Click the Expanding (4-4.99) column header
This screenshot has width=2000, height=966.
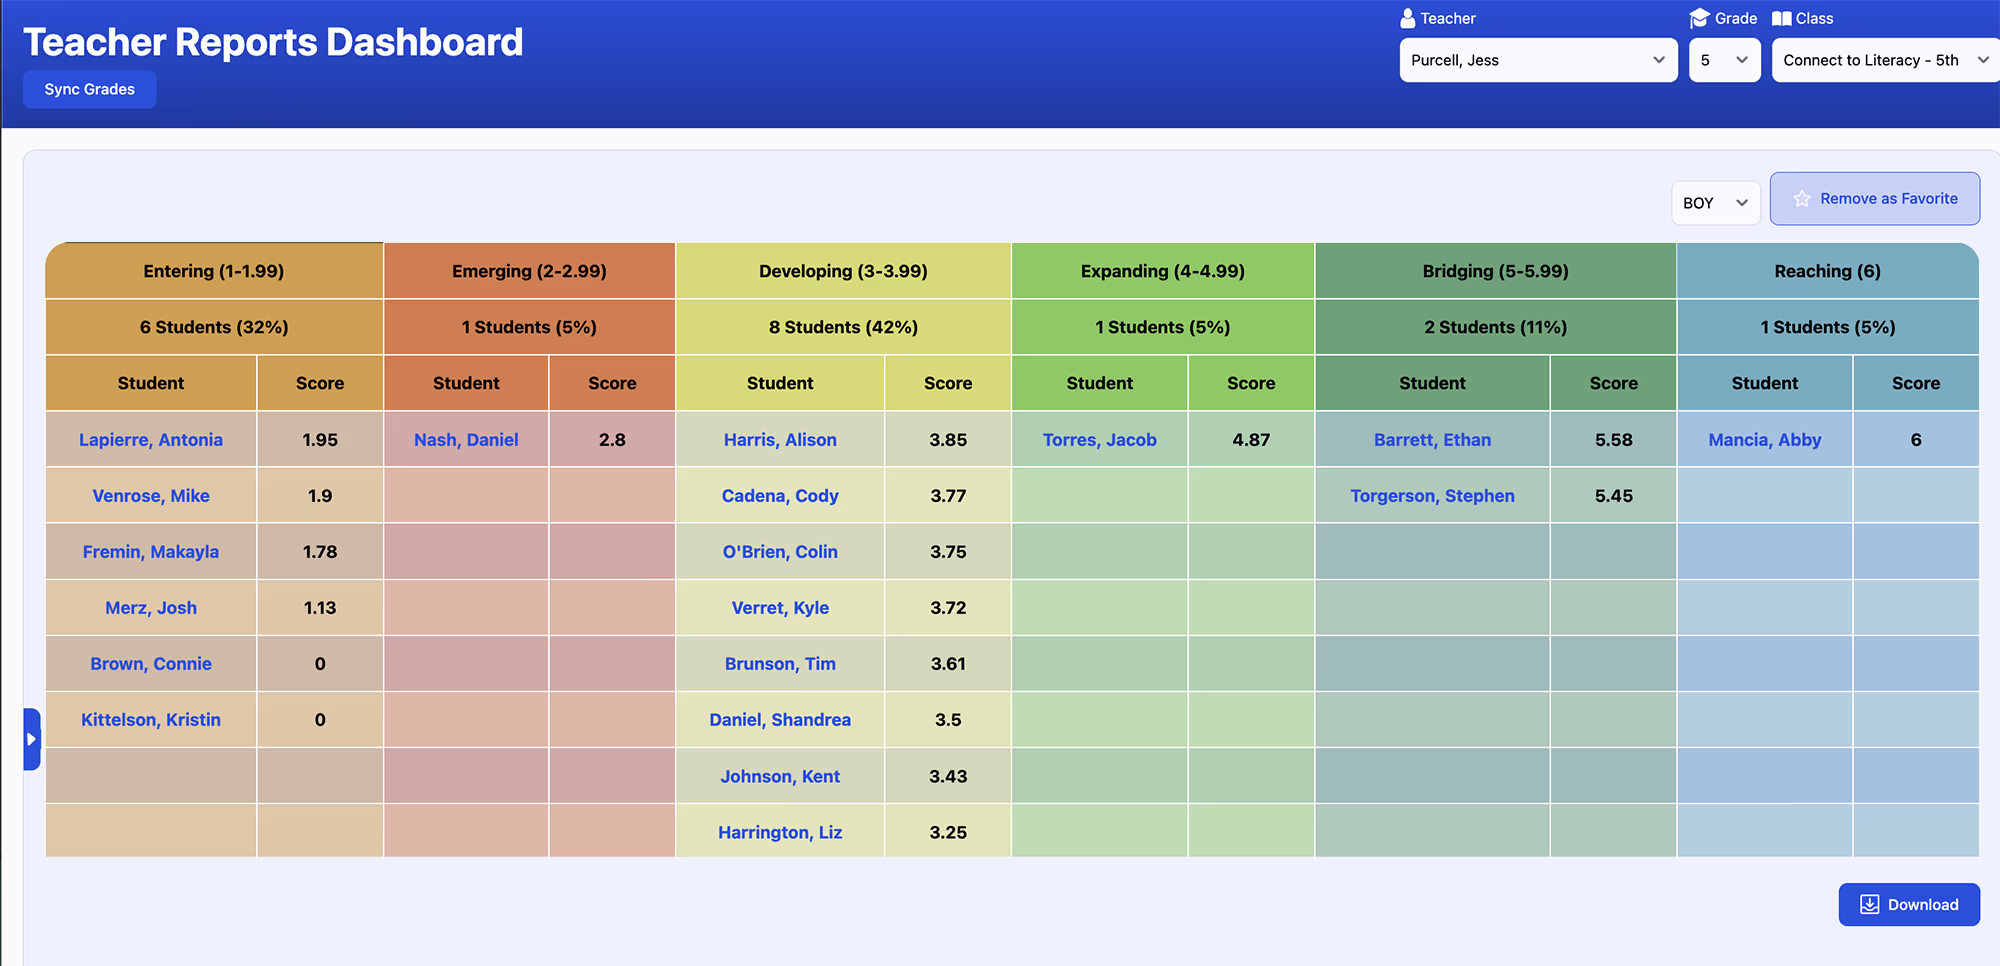[1163, 271]
